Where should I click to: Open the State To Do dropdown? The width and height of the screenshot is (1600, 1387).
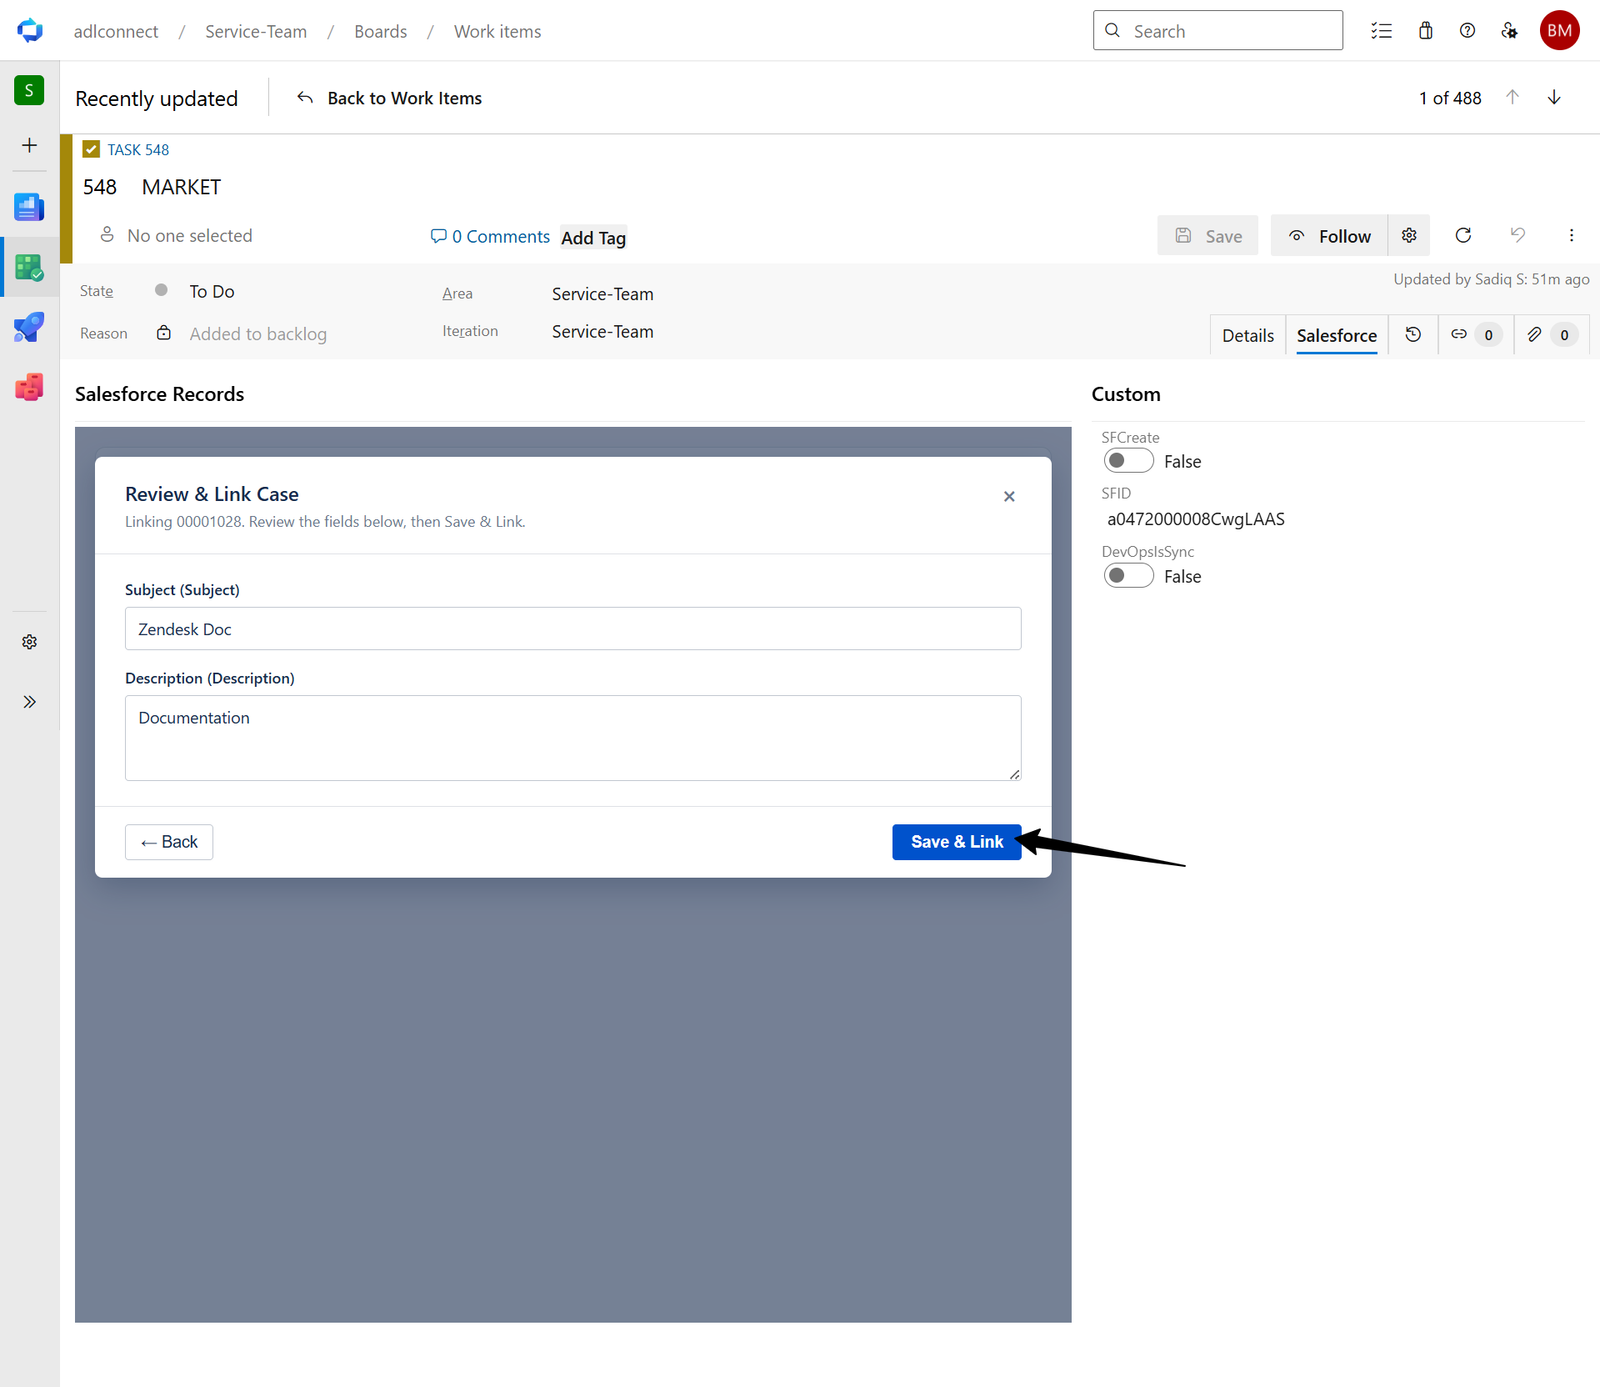pos(211,291)
